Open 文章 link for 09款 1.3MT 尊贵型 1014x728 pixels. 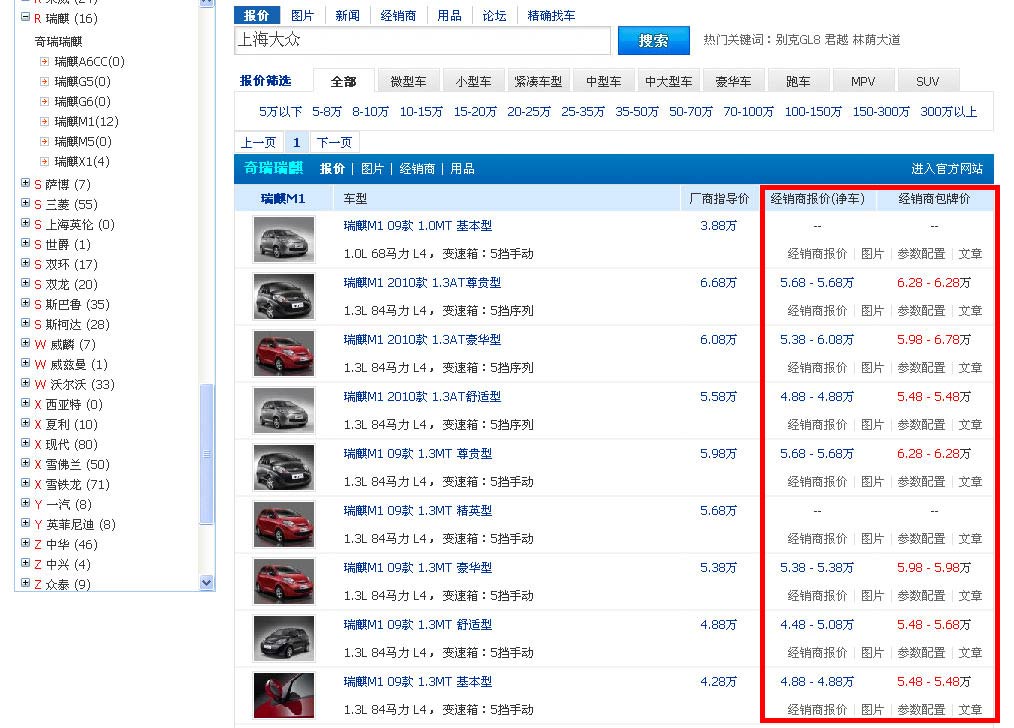pos(970,482)
